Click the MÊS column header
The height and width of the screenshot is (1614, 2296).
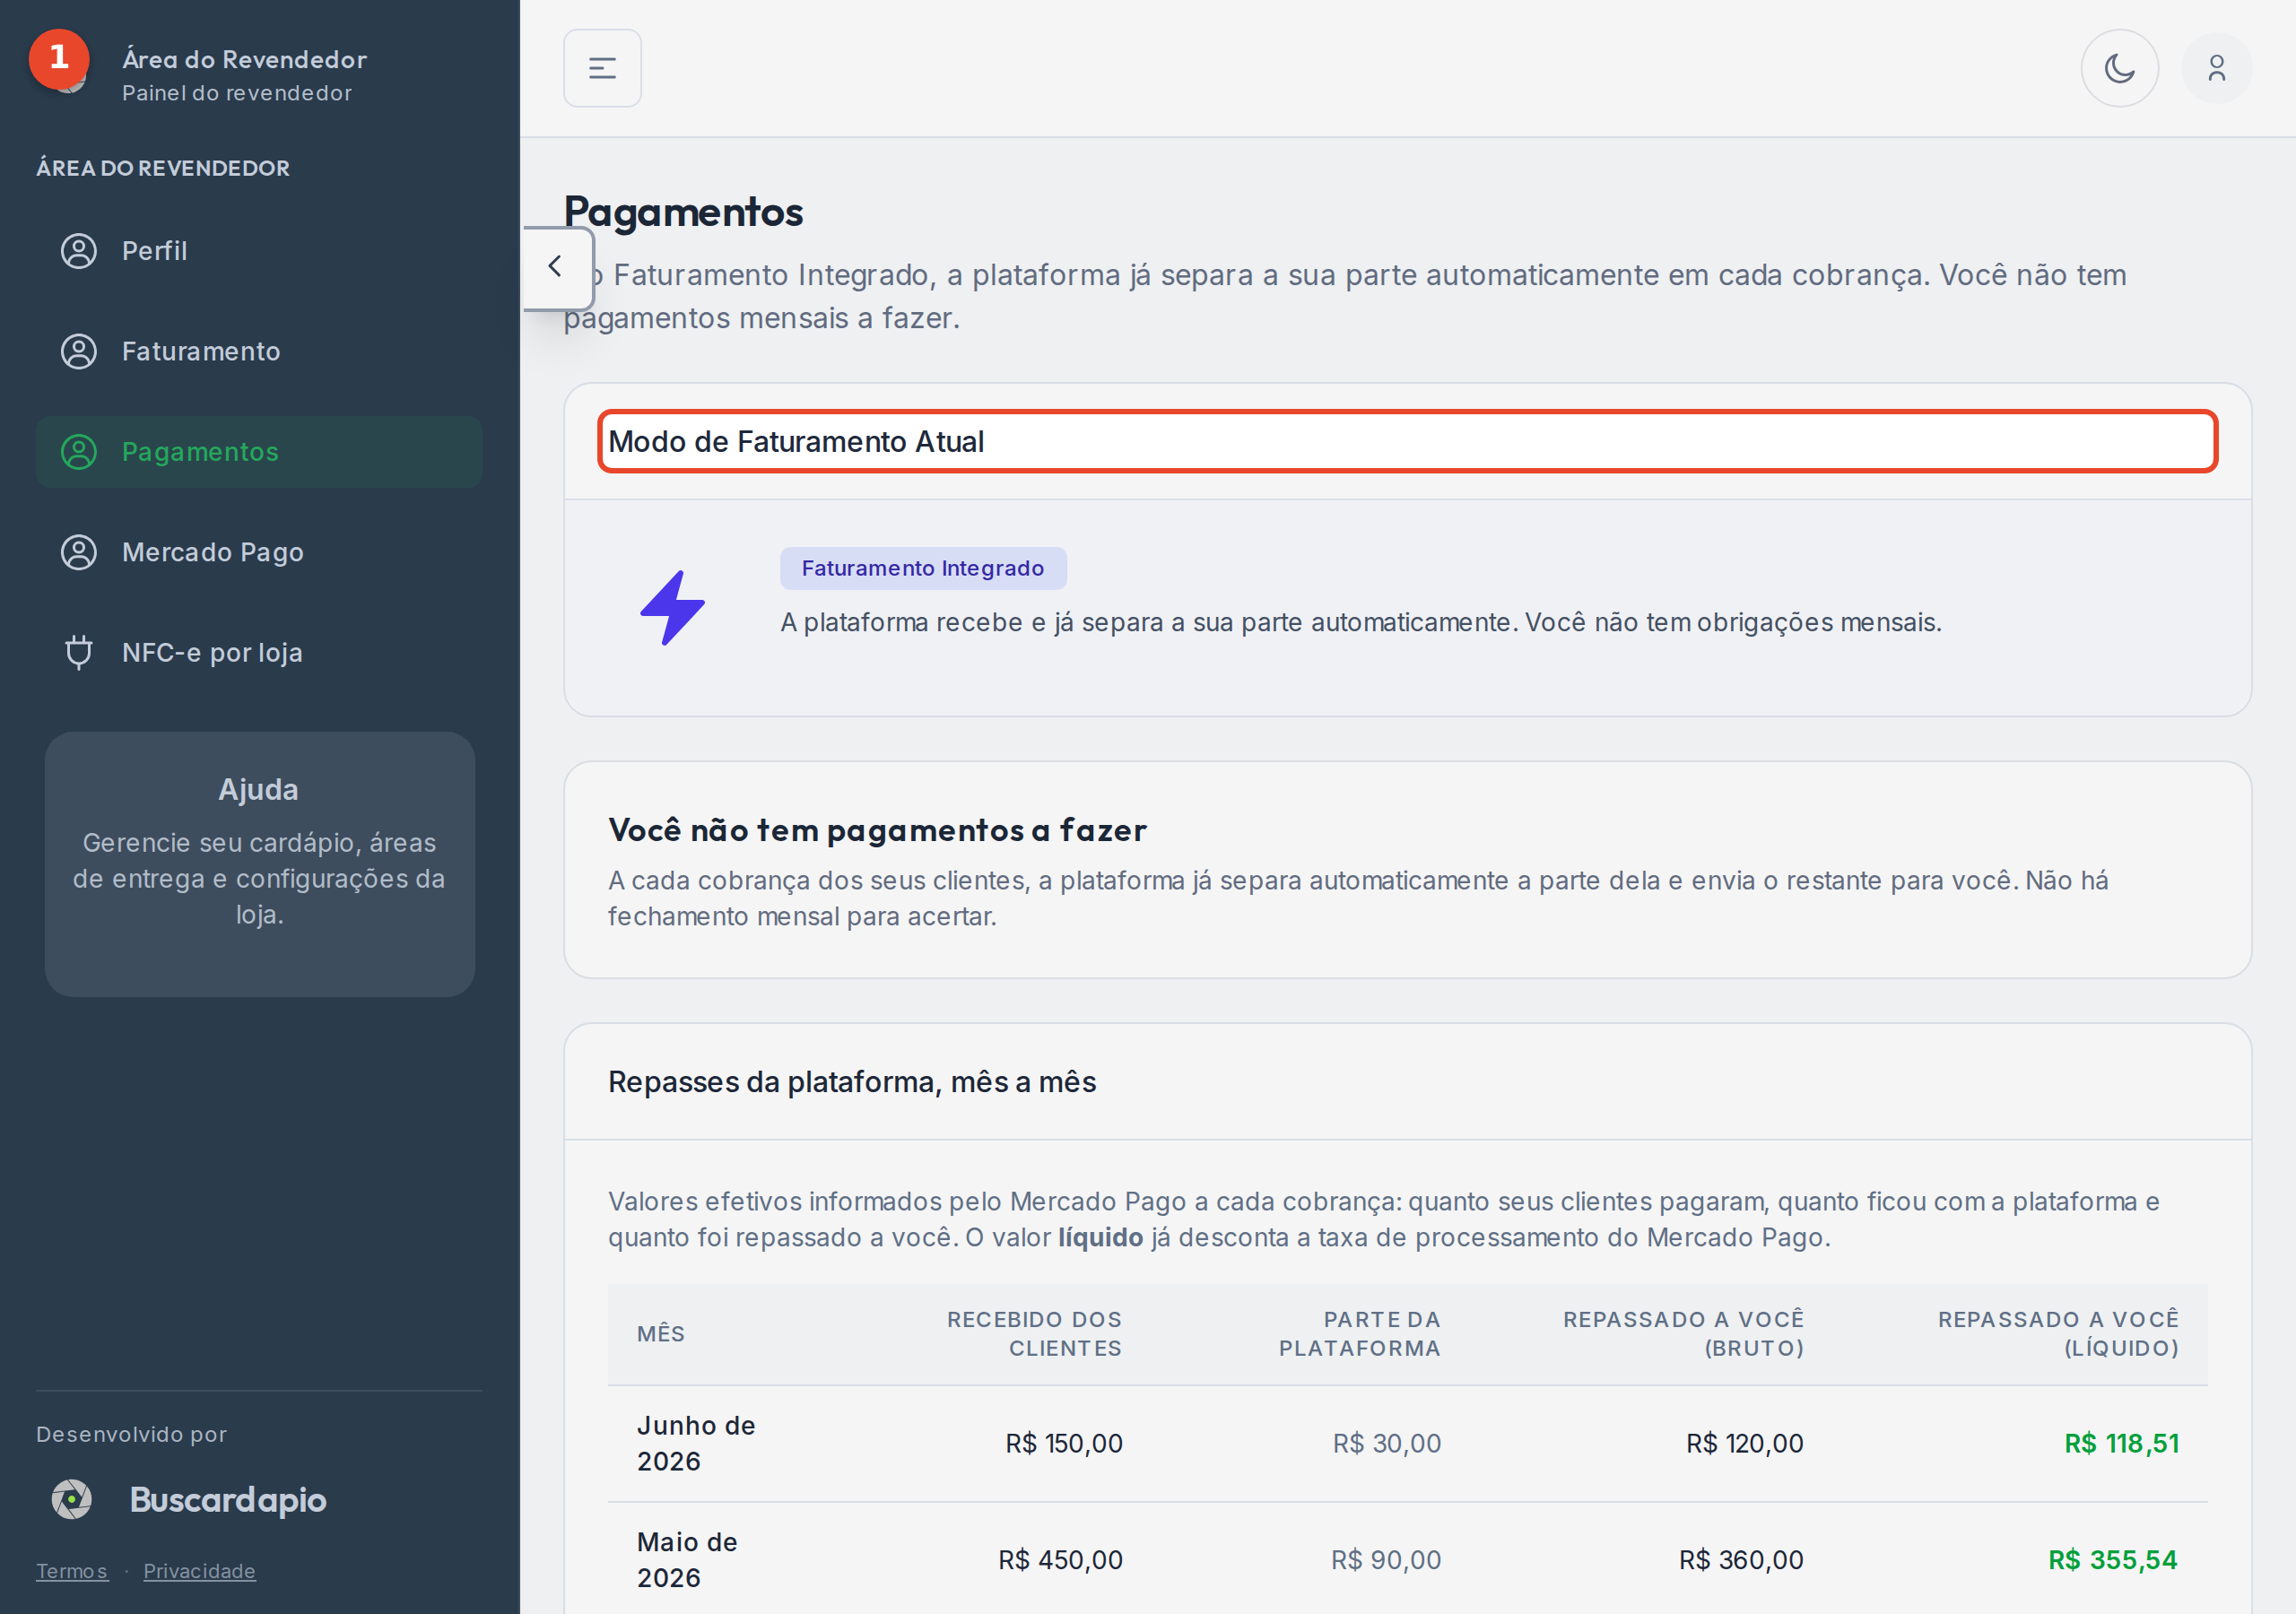(x=661, y=1334)
